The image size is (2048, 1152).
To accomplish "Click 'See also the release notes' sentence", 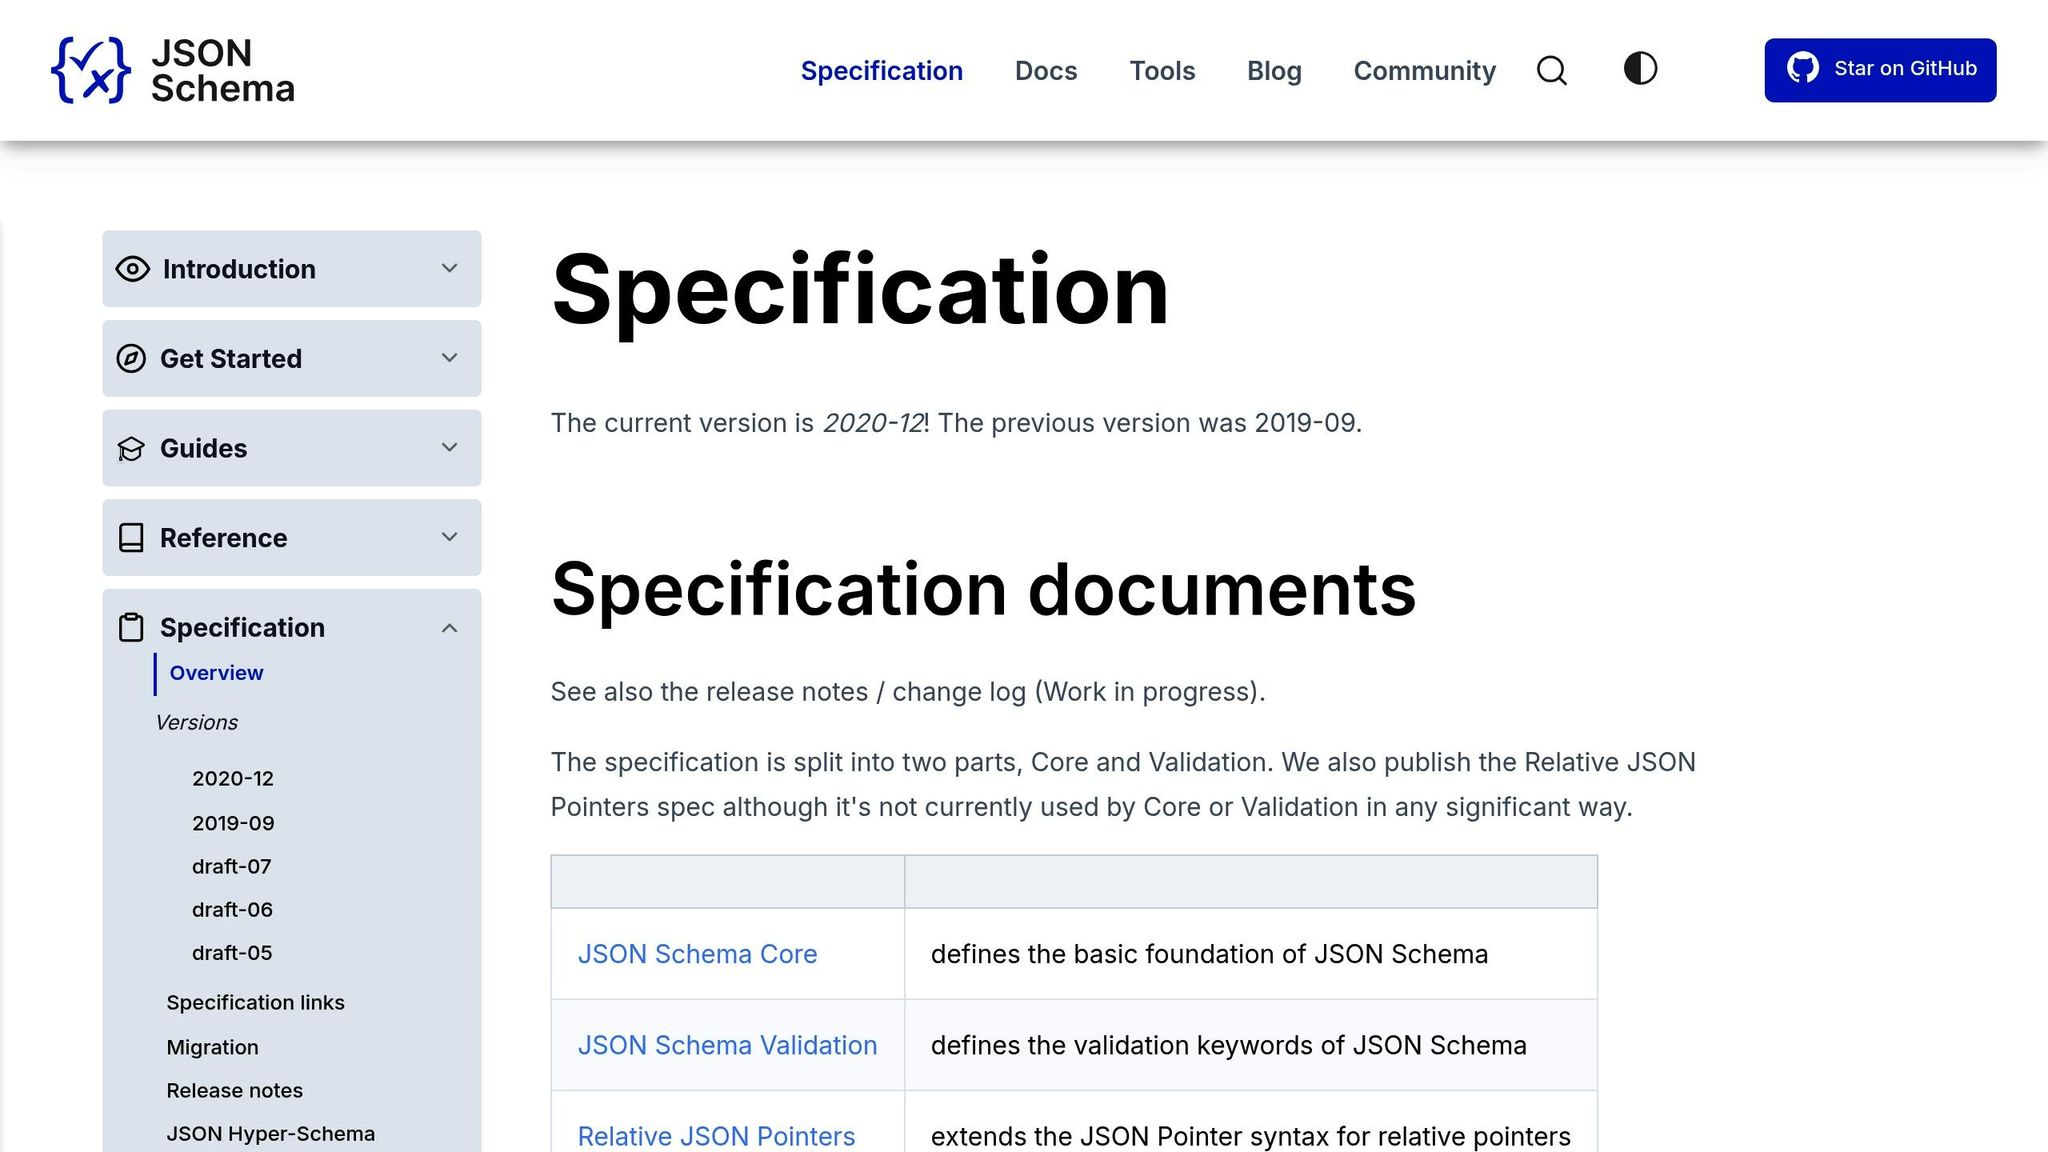I will coord(908,692).
